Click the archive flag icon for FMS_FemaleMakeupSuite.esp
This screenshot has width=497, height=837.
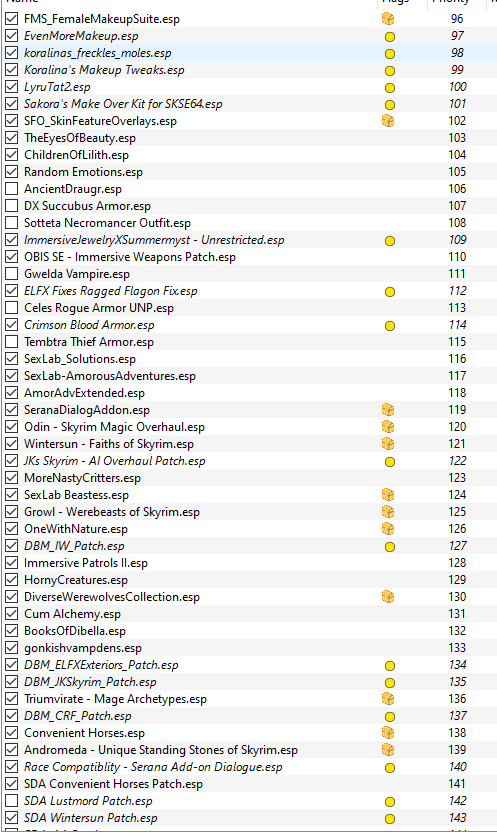tap(388, 19)
